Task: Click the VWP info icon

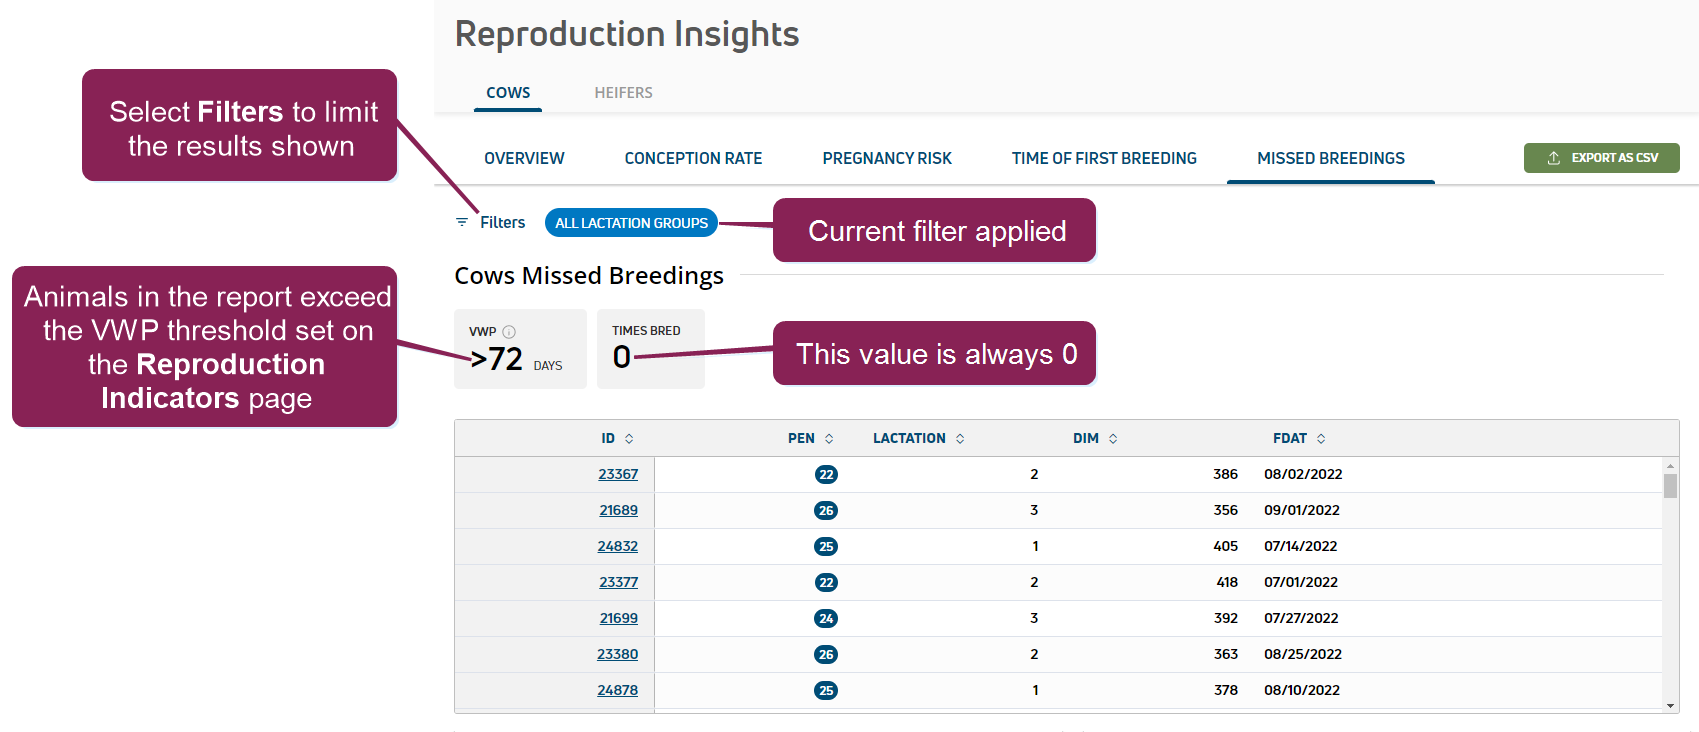Action: coord(509,332)
